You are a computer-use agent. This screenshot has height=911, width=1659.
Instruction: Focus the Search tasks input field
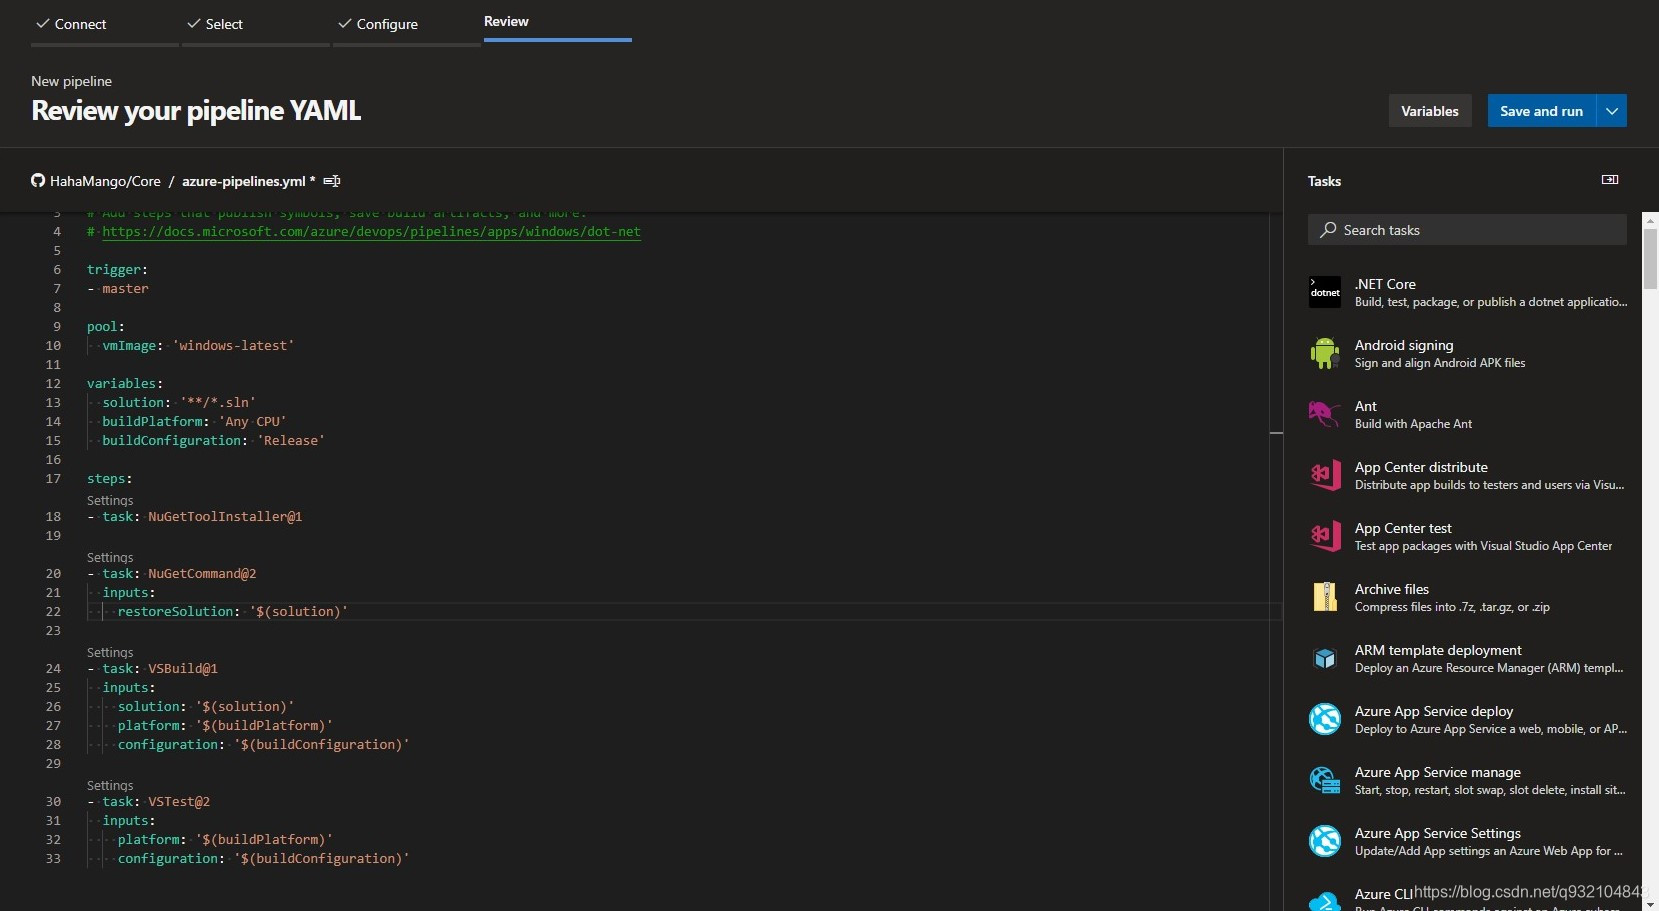pyautogui.click(x=1467, y=230)
